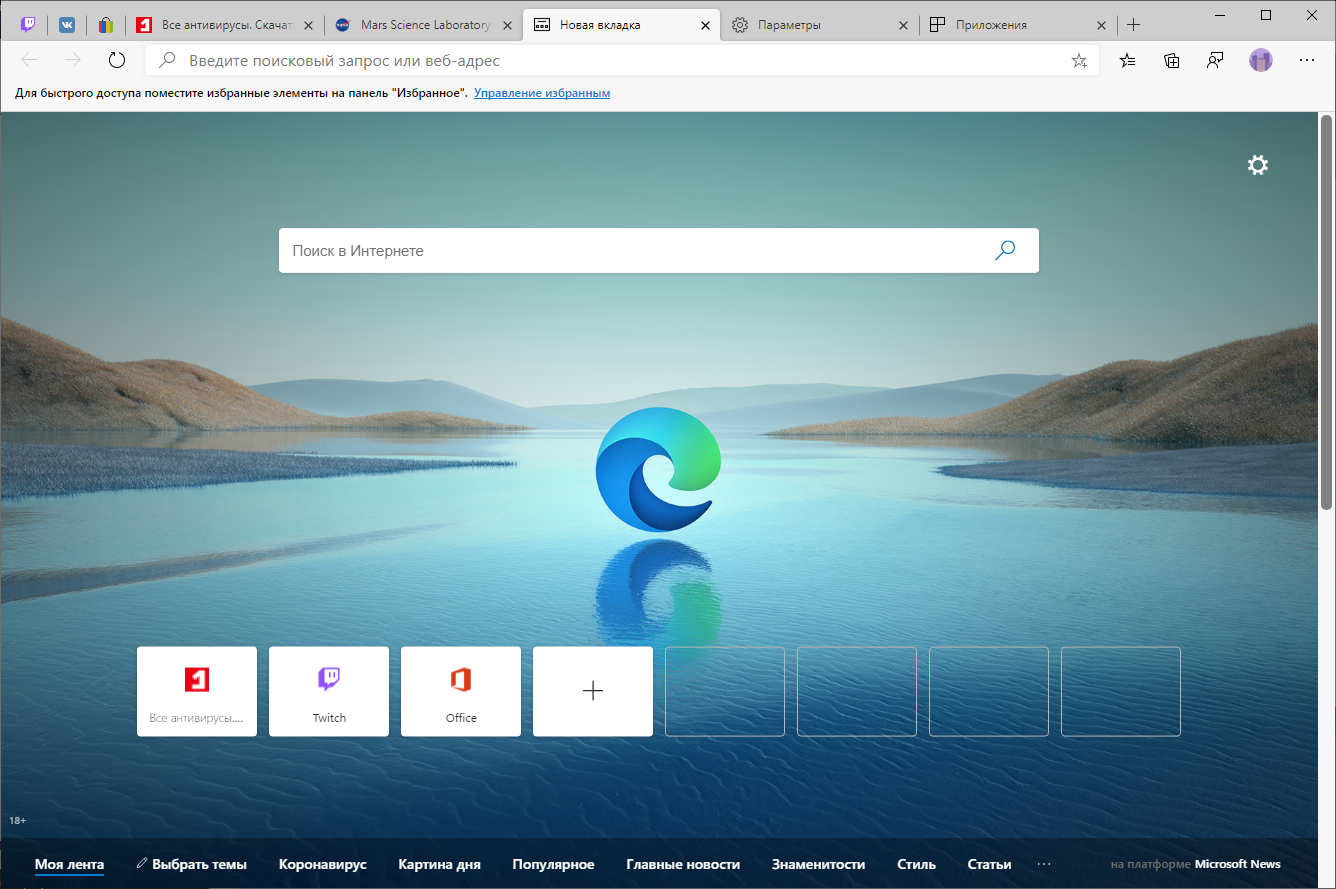Focus the "Поиск в Интернете" search box
The width and height of the screenshot is (1336, 889).
[x=659, y=251]
